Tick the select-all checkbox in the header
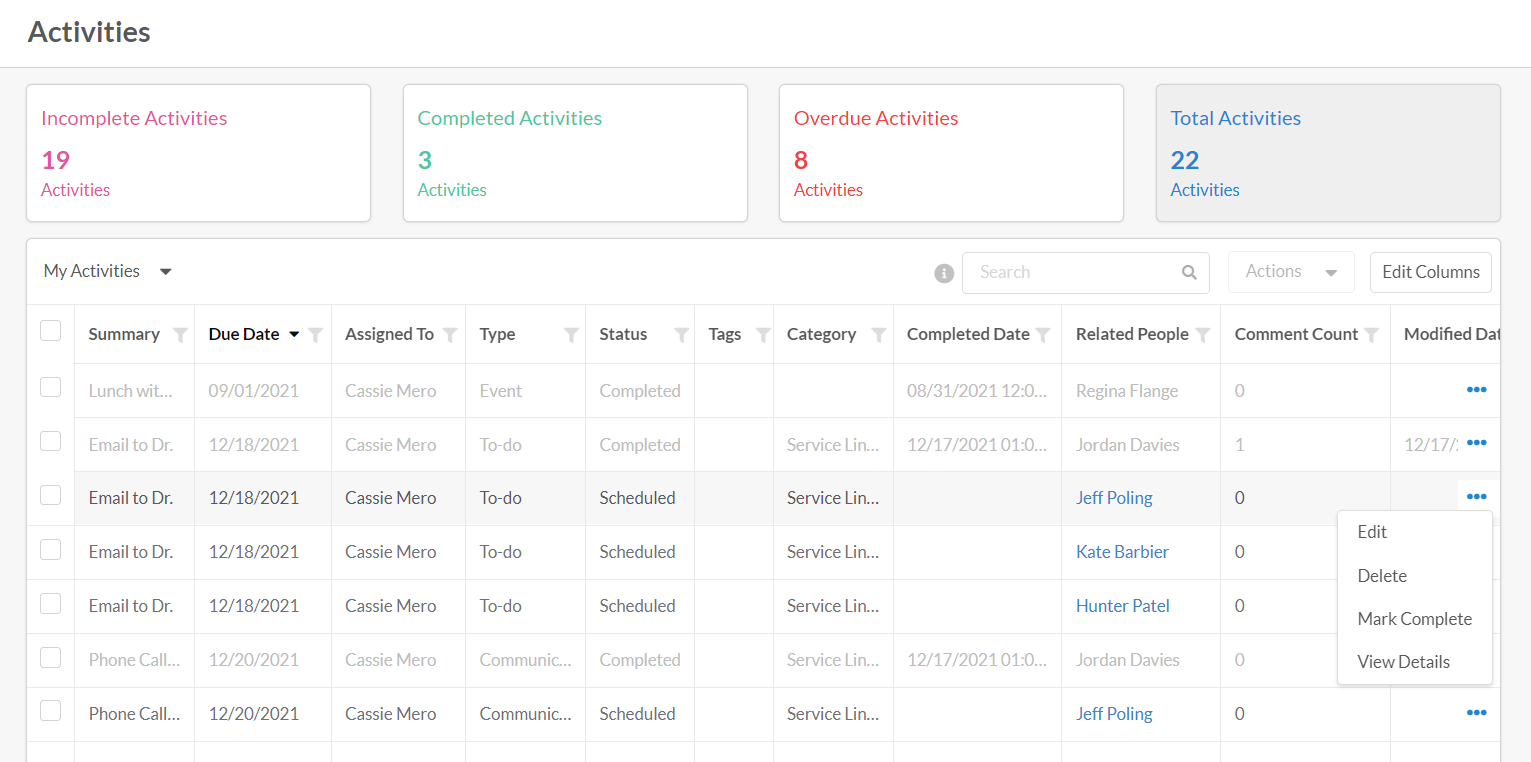This screenshot has height=762, width=1531. [50, 331]
